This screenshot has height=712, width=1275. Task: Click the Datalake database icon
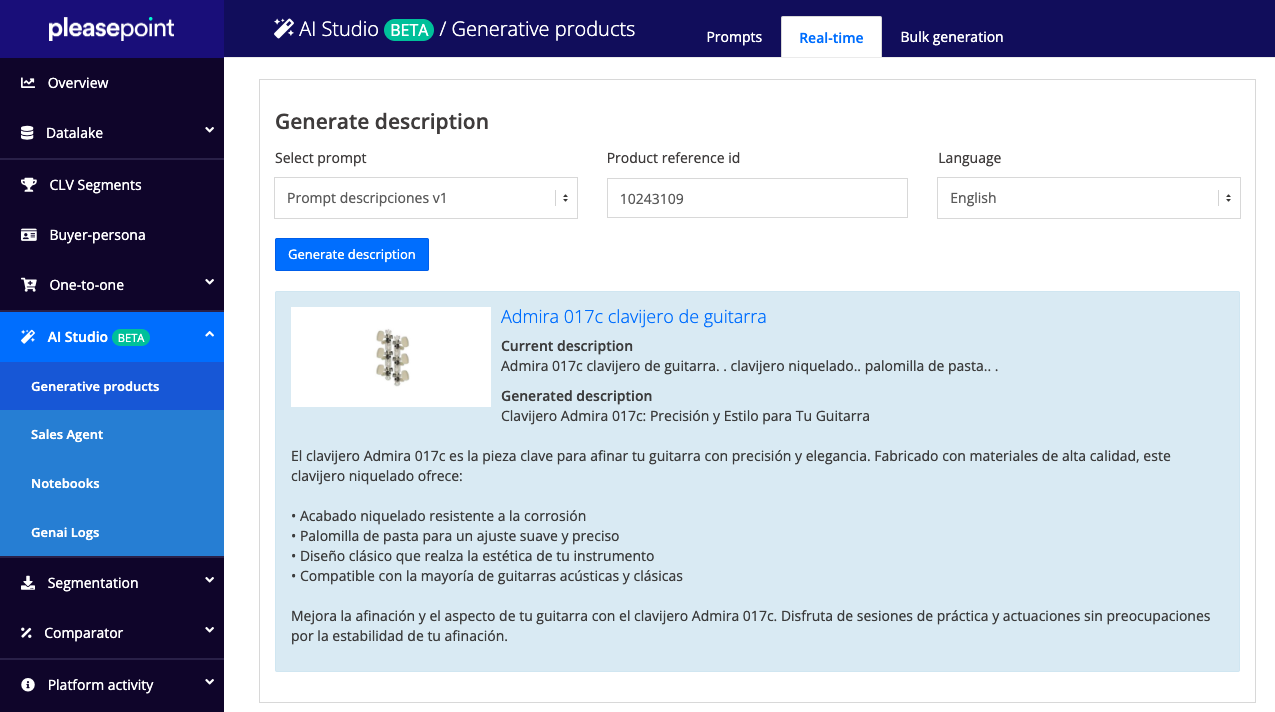click(x=27, y=133)
